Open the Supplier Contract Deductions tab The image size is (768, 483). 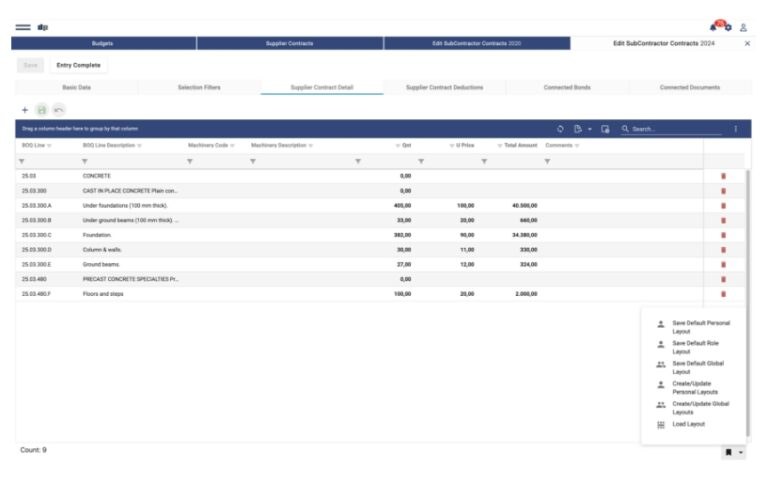click(444, 87)
